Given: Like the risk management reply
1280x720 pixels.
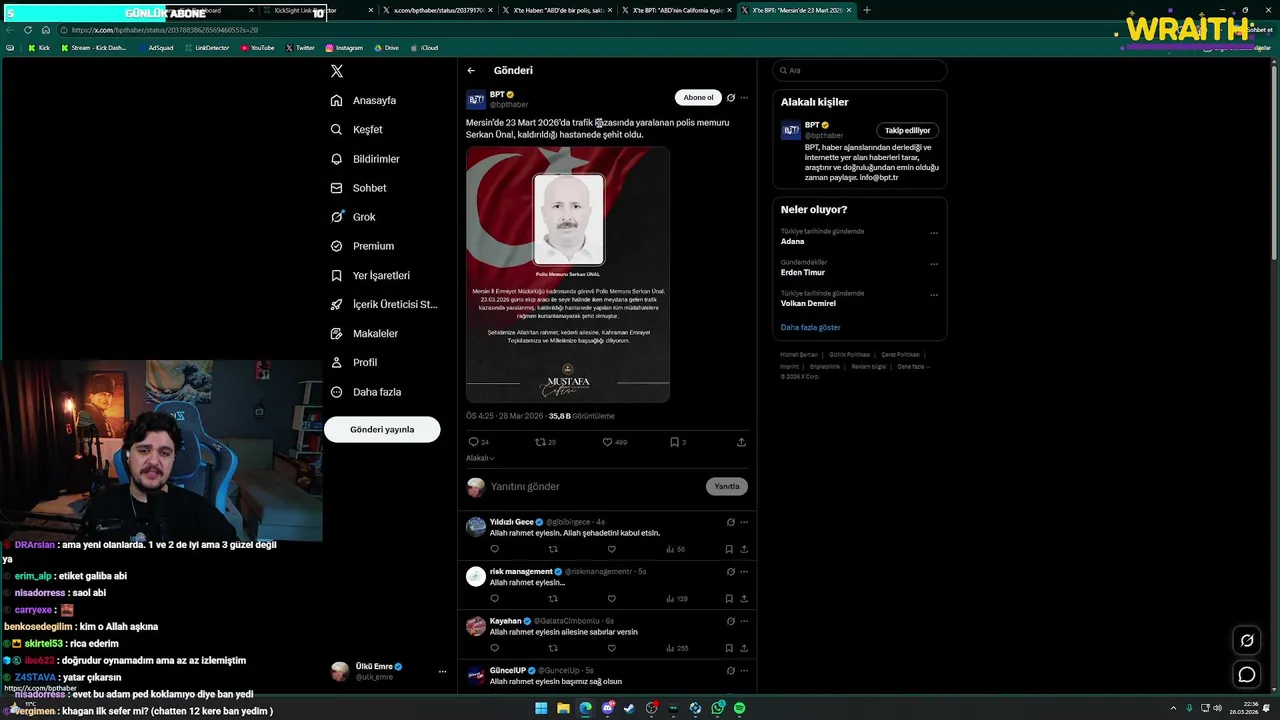Looking at the screenshot, I should pyautogui.click(x=611, y=599).
